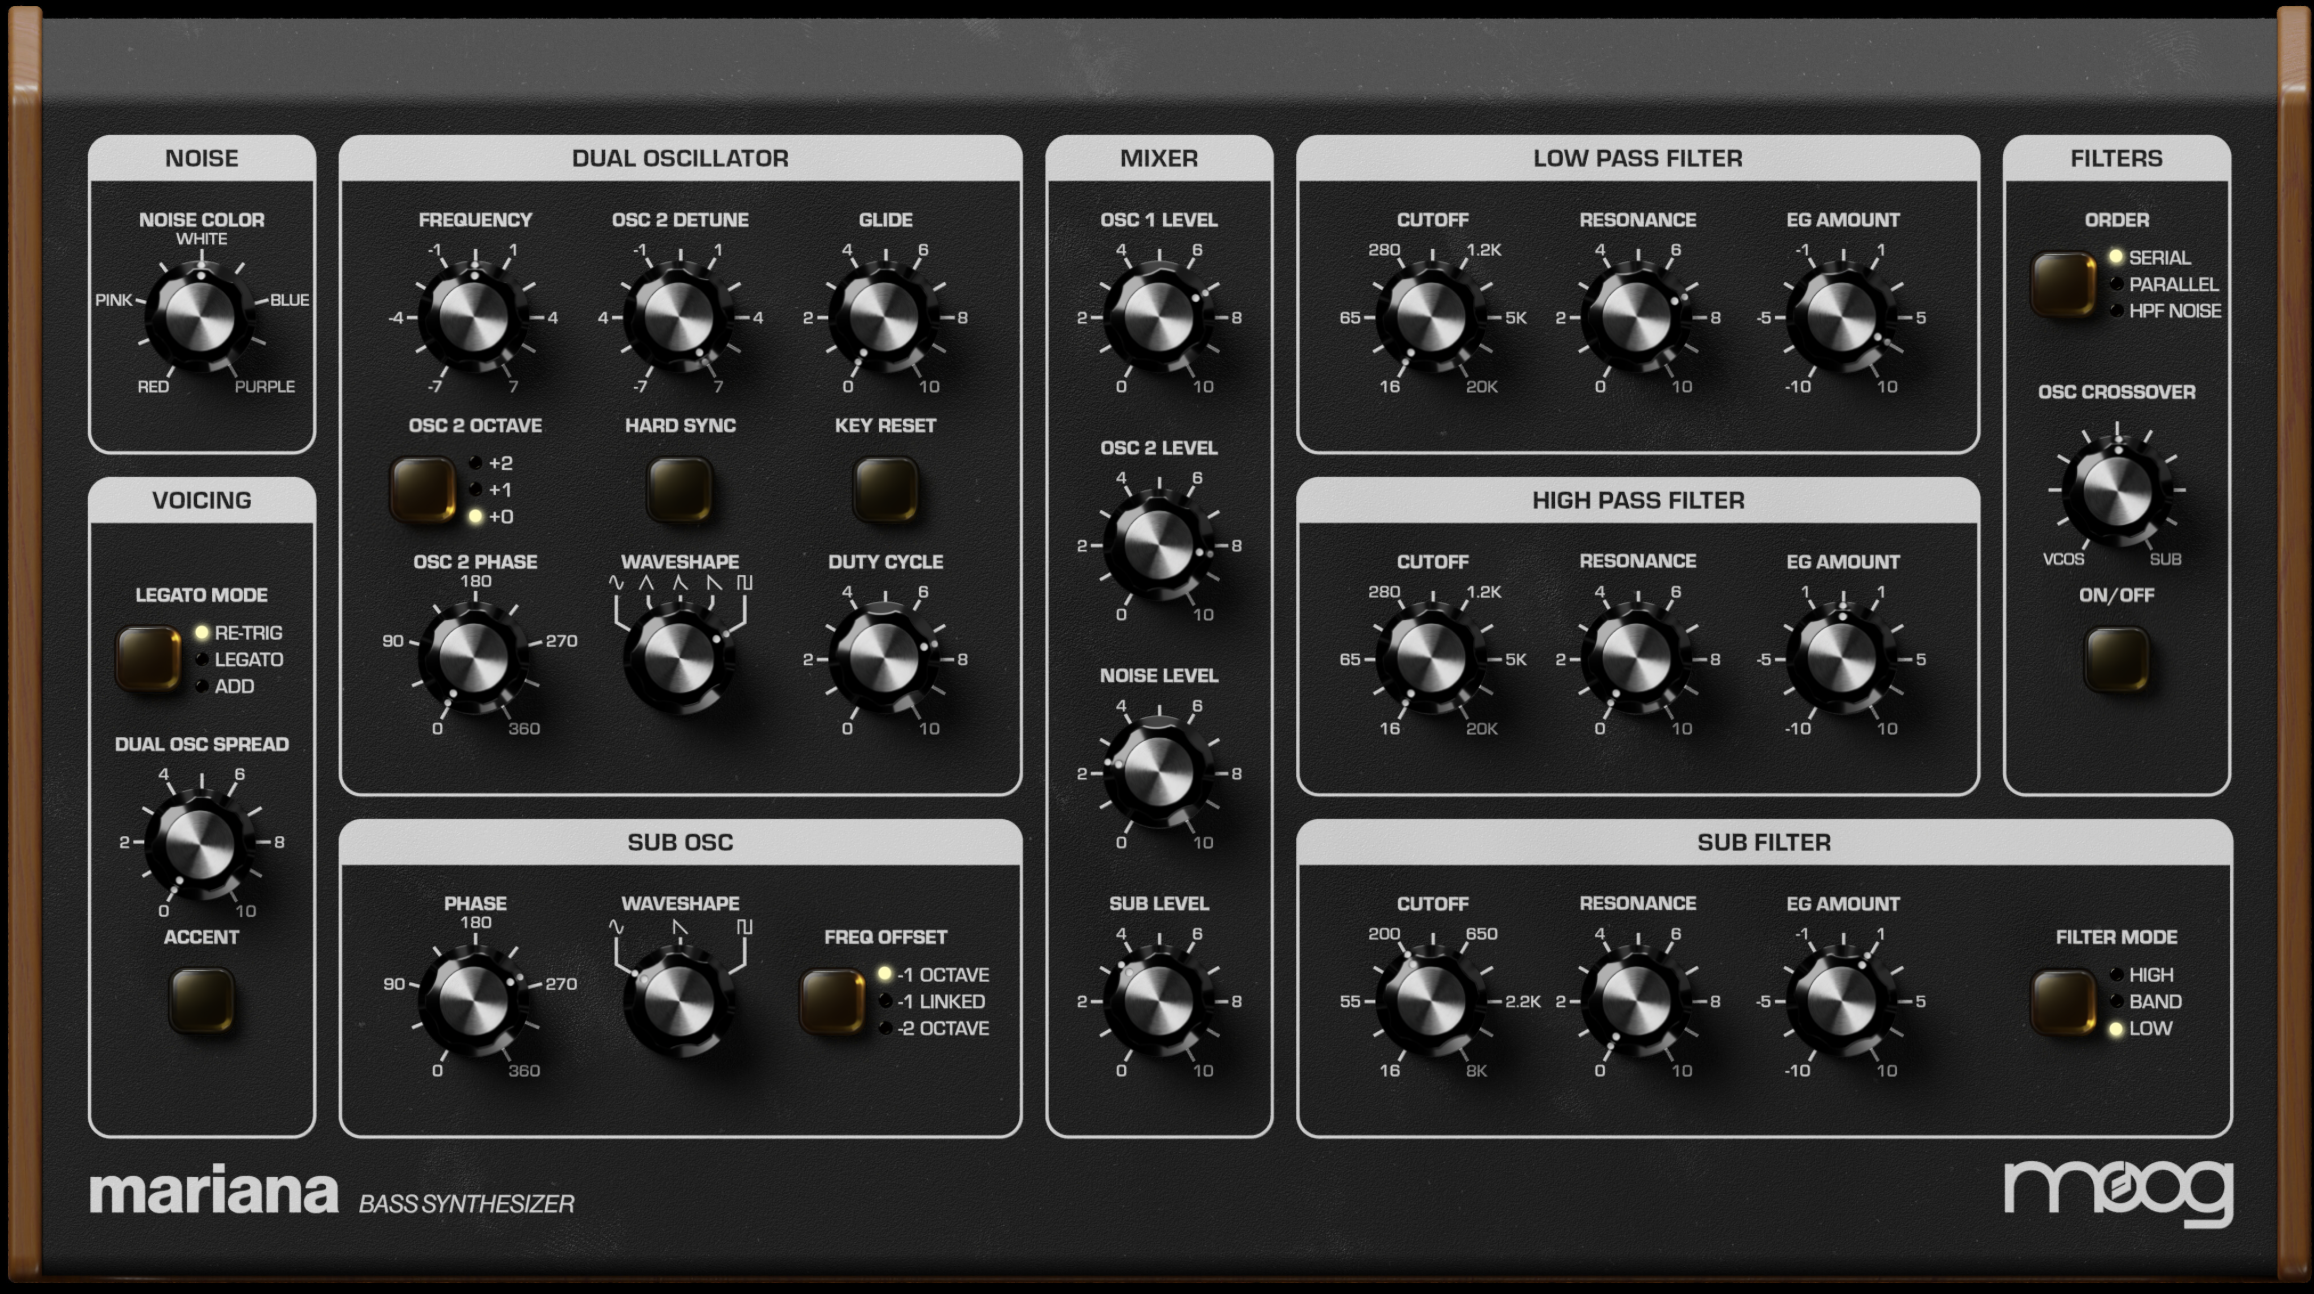Click the Noise Color knob

coord(200,316)
